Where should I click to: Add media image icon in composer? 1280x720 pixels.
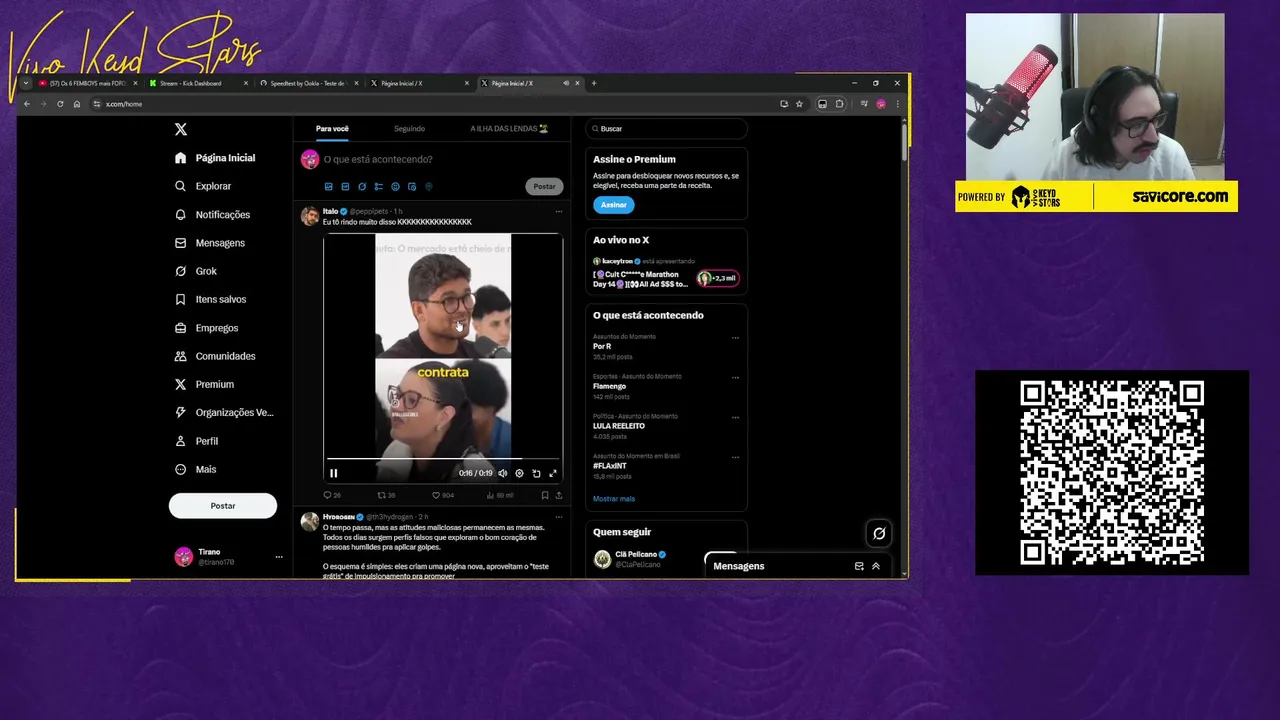(x=328, y=186)
